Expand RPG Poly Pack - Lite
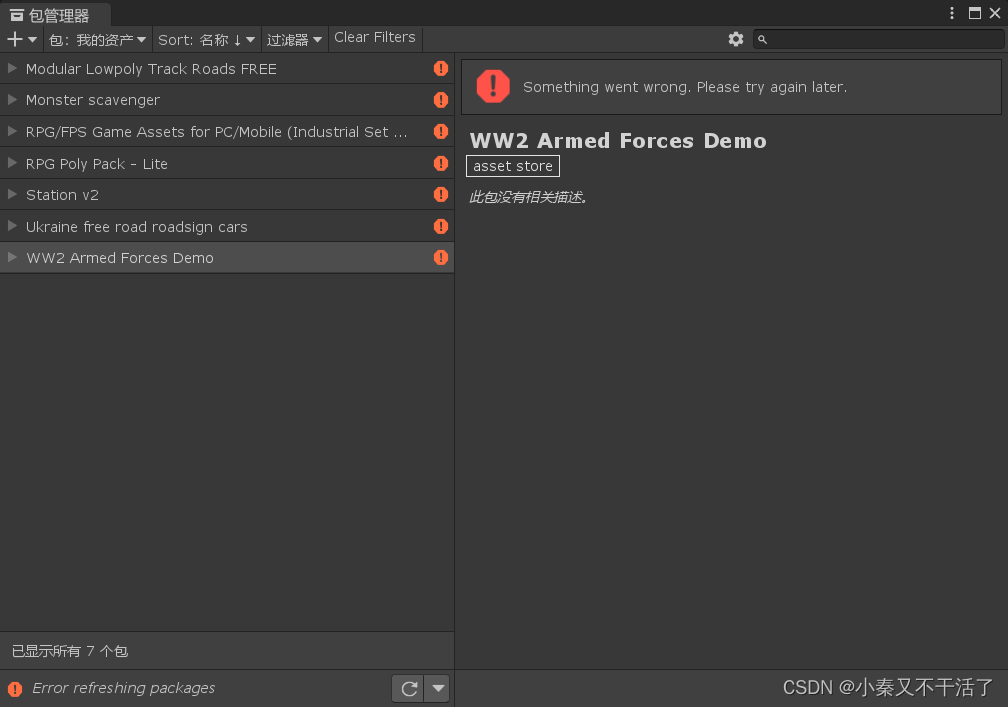The width and height of the screenshot is (1008, 707). click(11, 163)
